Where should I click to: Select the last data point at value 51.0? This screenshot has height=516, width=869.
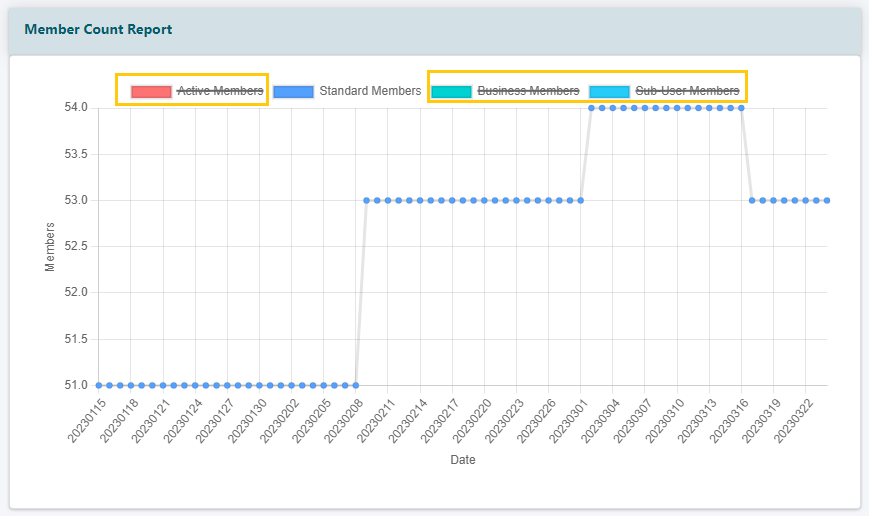tap(355, 385)
